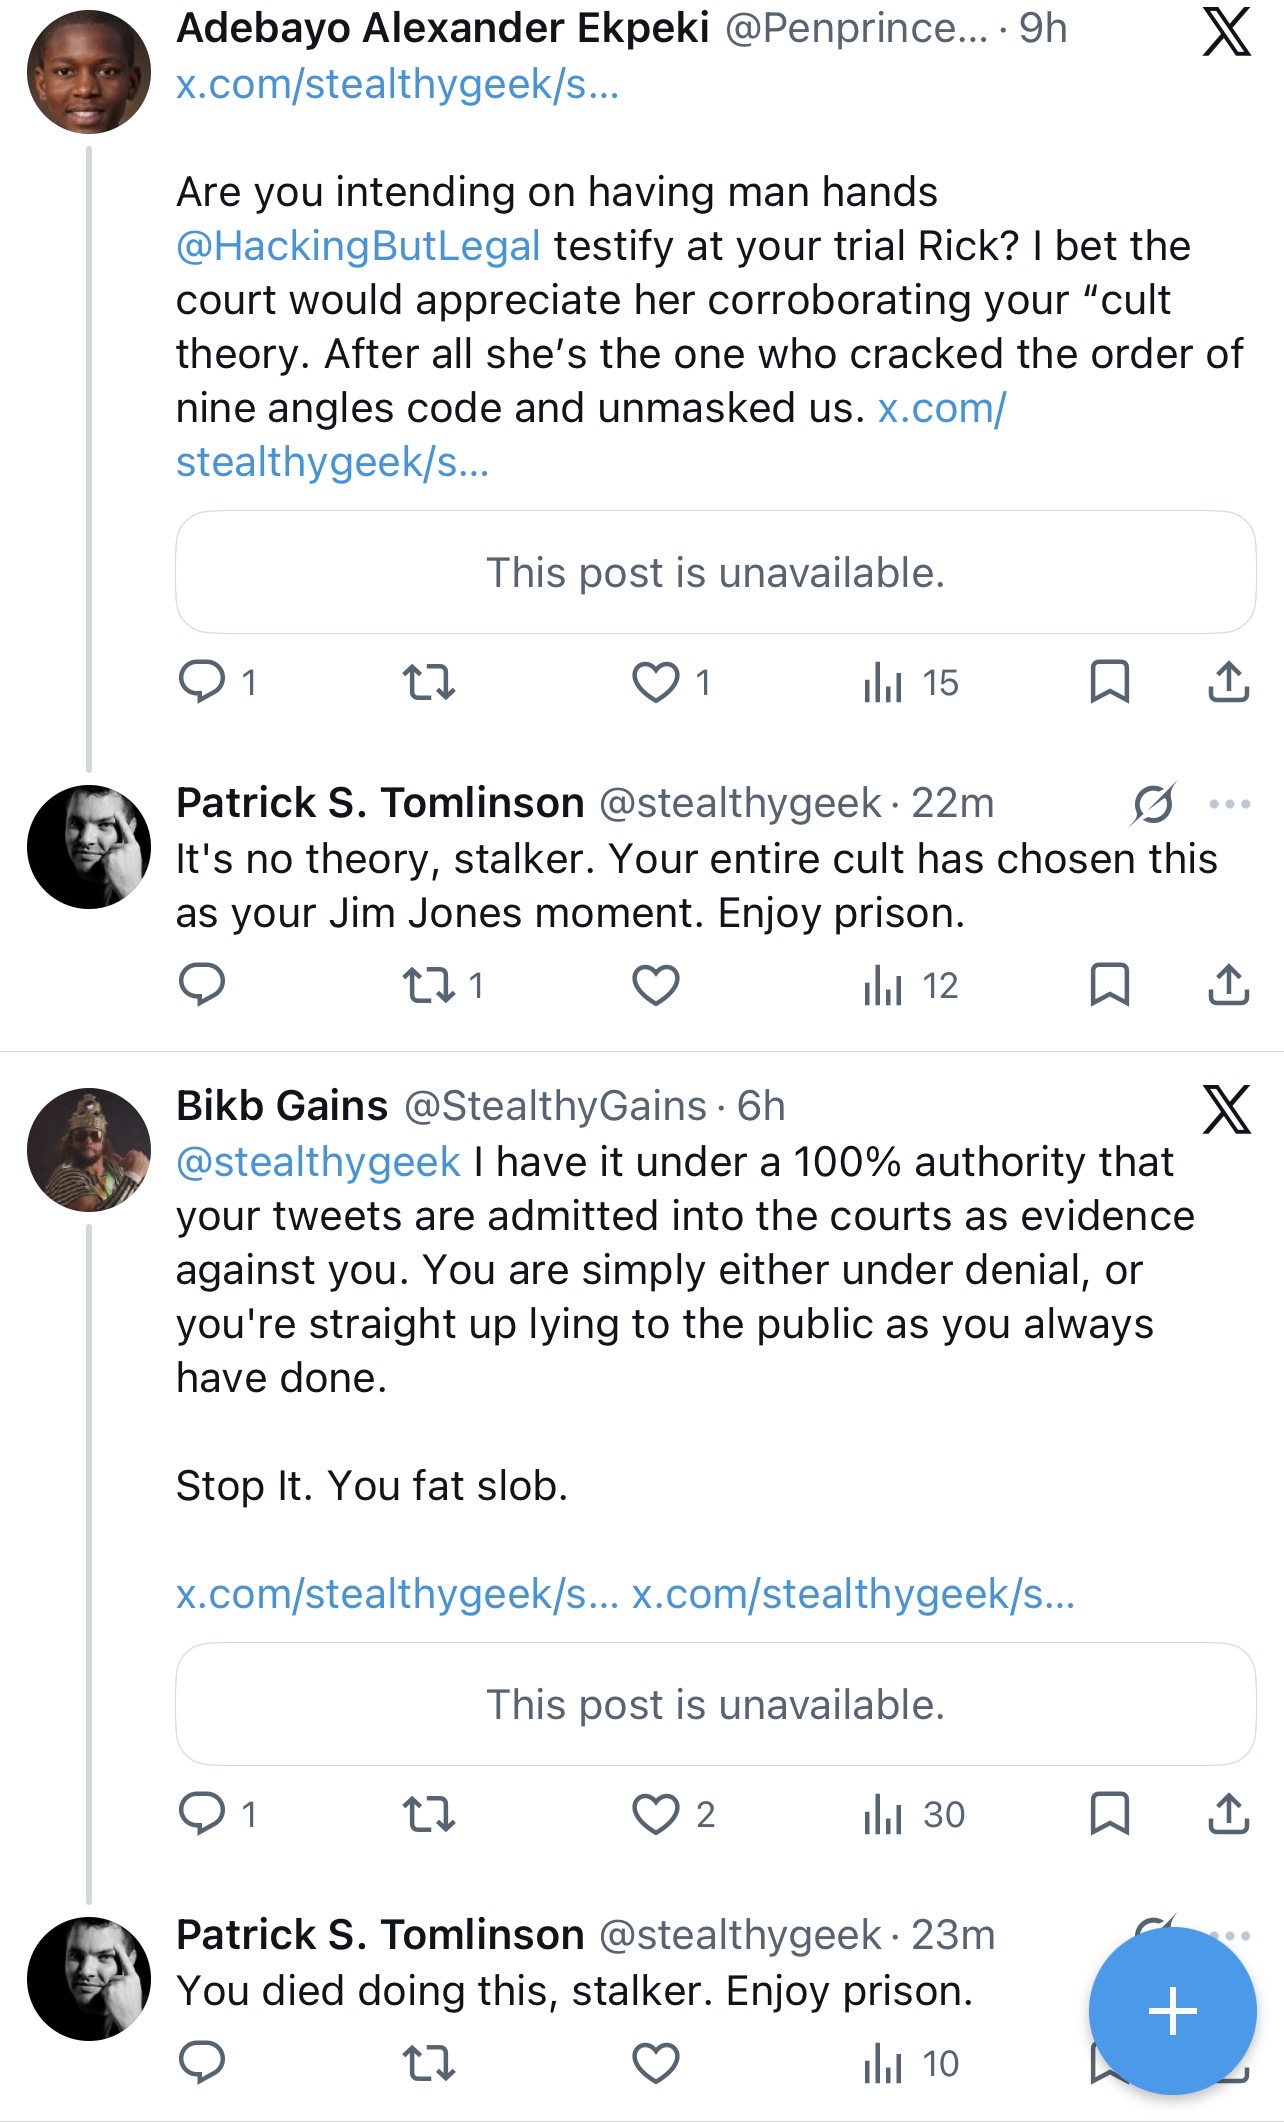
Task: Open unavailable quoted post in Adebayo's tweet
Action: 715,572
